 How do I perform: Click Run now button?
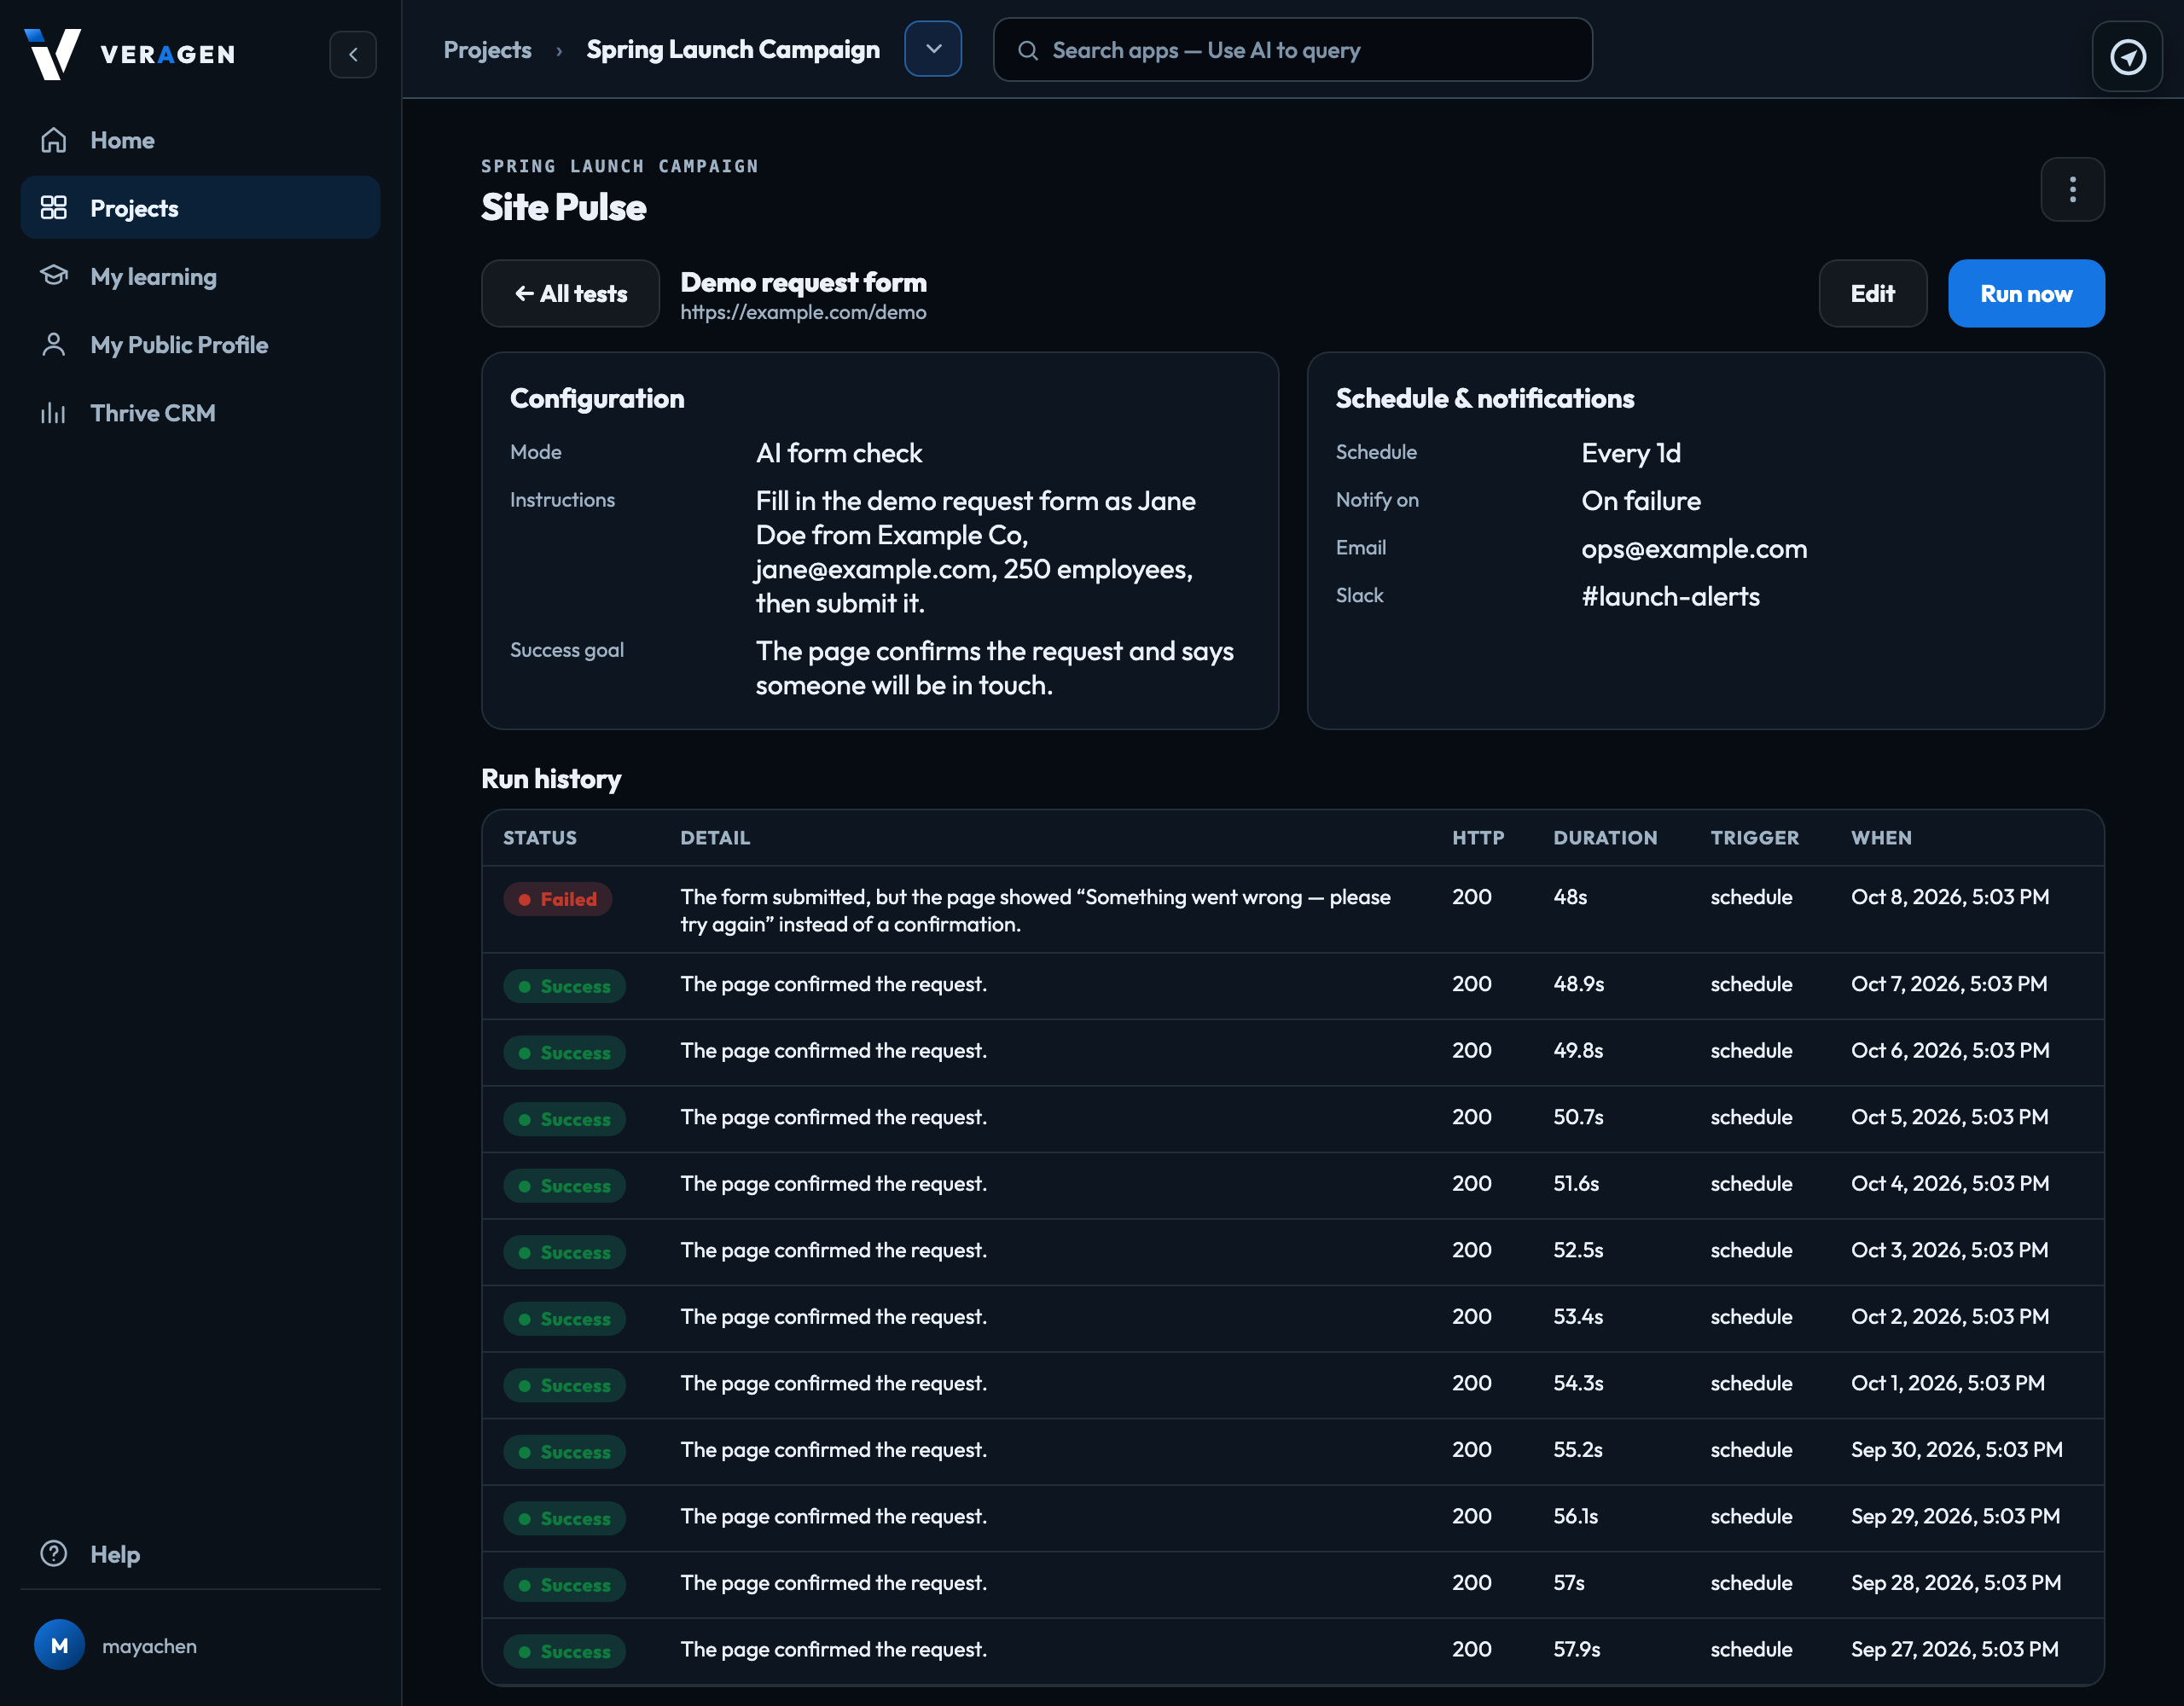click(2026, 294)
